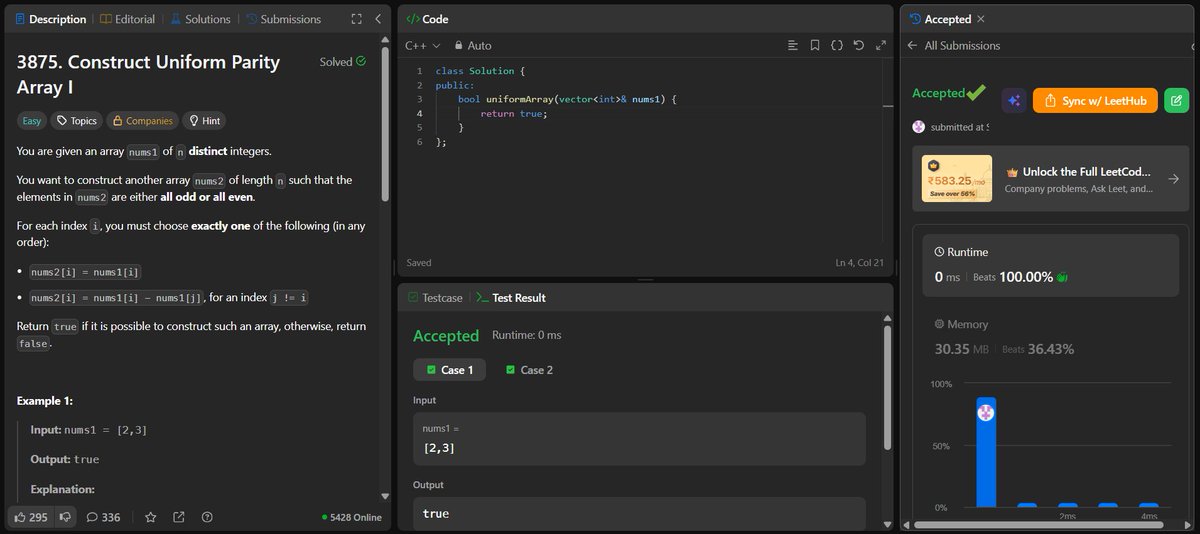The height and width of the screenshot is (534, 1200).
Task: Click the Beats 100.00% clap icon
Action: point(1063,277)
